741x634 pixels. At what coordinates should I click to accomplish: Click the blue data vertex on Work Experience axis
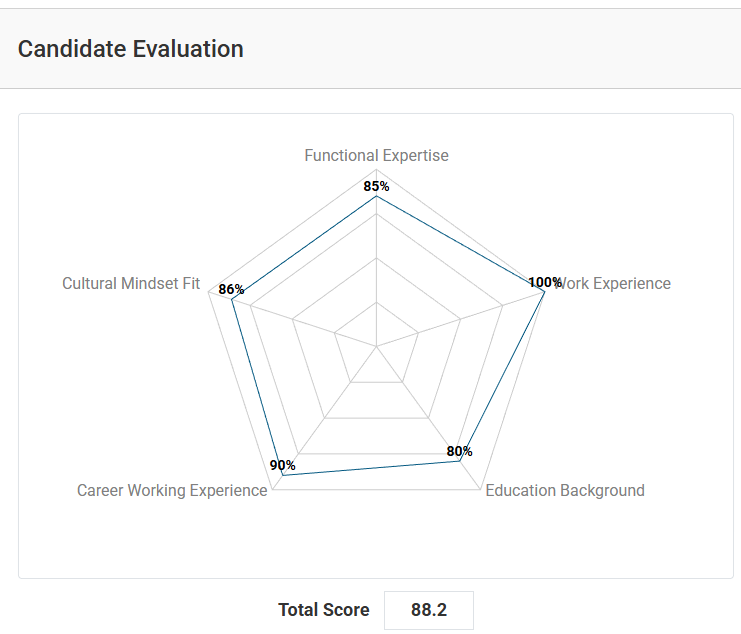pos(545,291)
